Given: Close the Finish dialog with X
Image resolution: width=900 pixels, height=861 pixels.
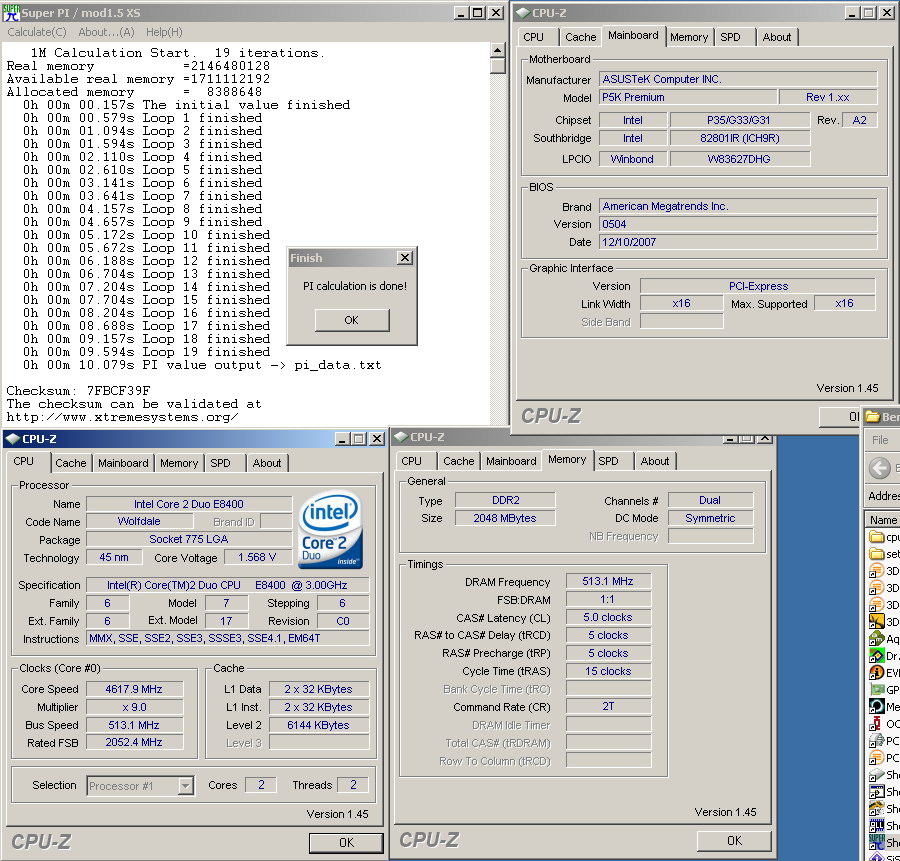Looking at the screenshot, I should pyautogui.click(x=405, y=258).
